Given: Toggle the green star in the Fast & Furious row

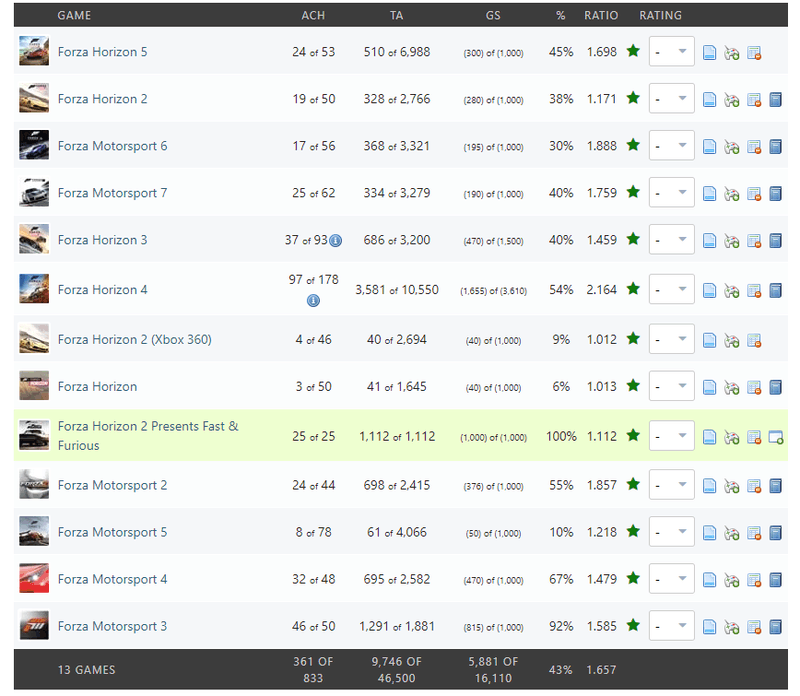Looking at the screenshot, I should [633, 435].
